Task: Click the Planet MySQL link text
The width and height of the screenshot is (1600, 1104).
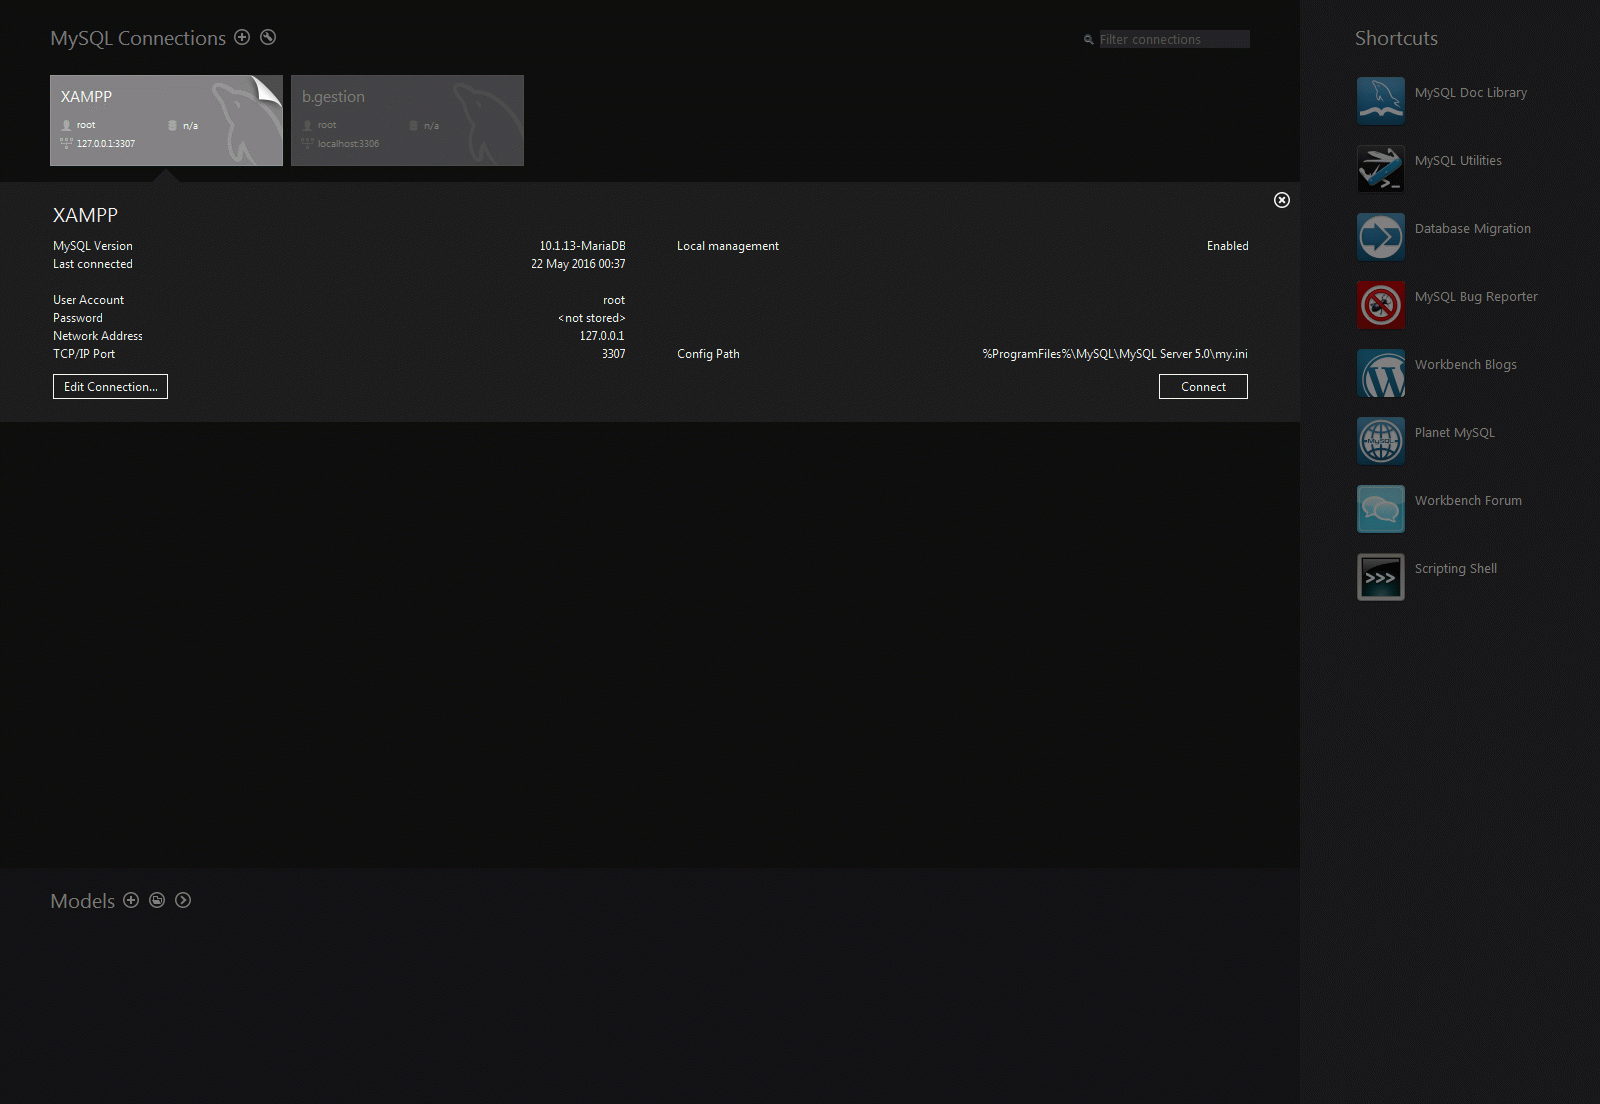Action: (1455, 433)
